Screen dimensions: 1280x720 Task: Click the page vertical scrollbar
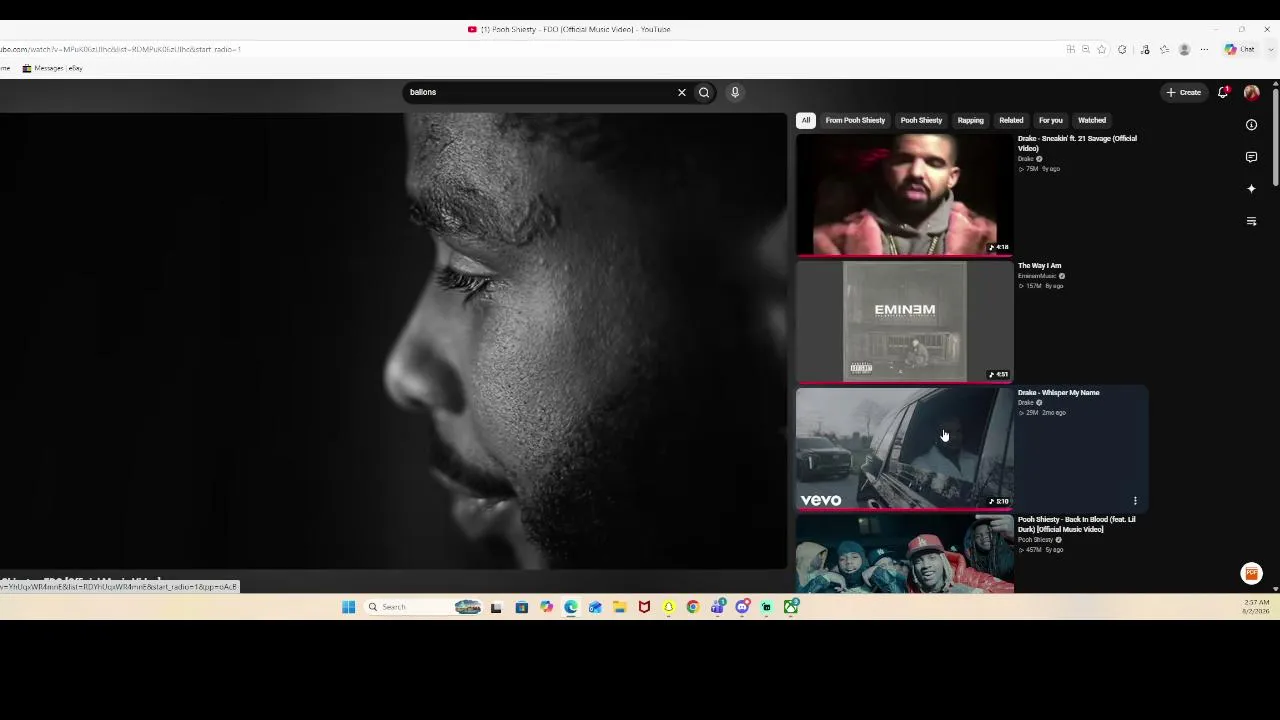pyautogui.click(x=1275, y=138)
